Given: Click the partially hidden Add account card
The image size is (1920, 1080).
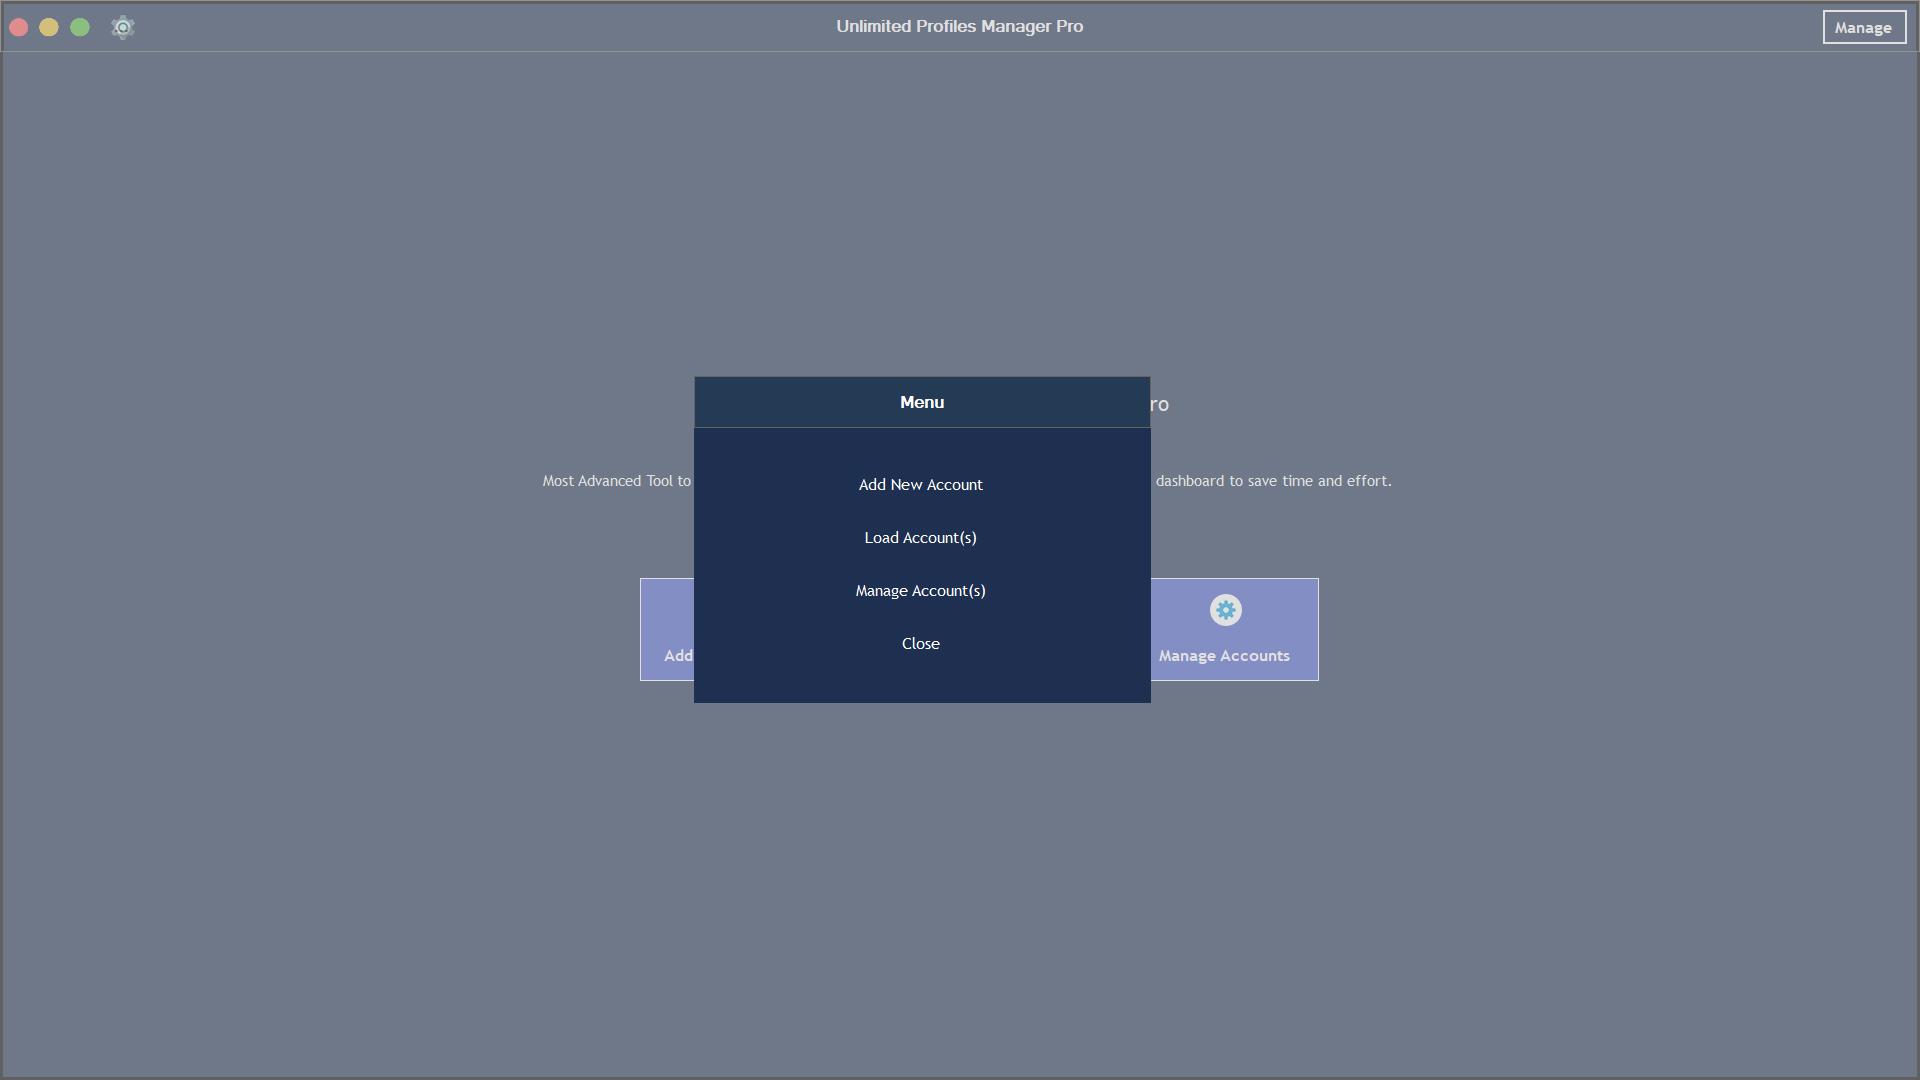Looking at the screenshot, I should point(665,629).
